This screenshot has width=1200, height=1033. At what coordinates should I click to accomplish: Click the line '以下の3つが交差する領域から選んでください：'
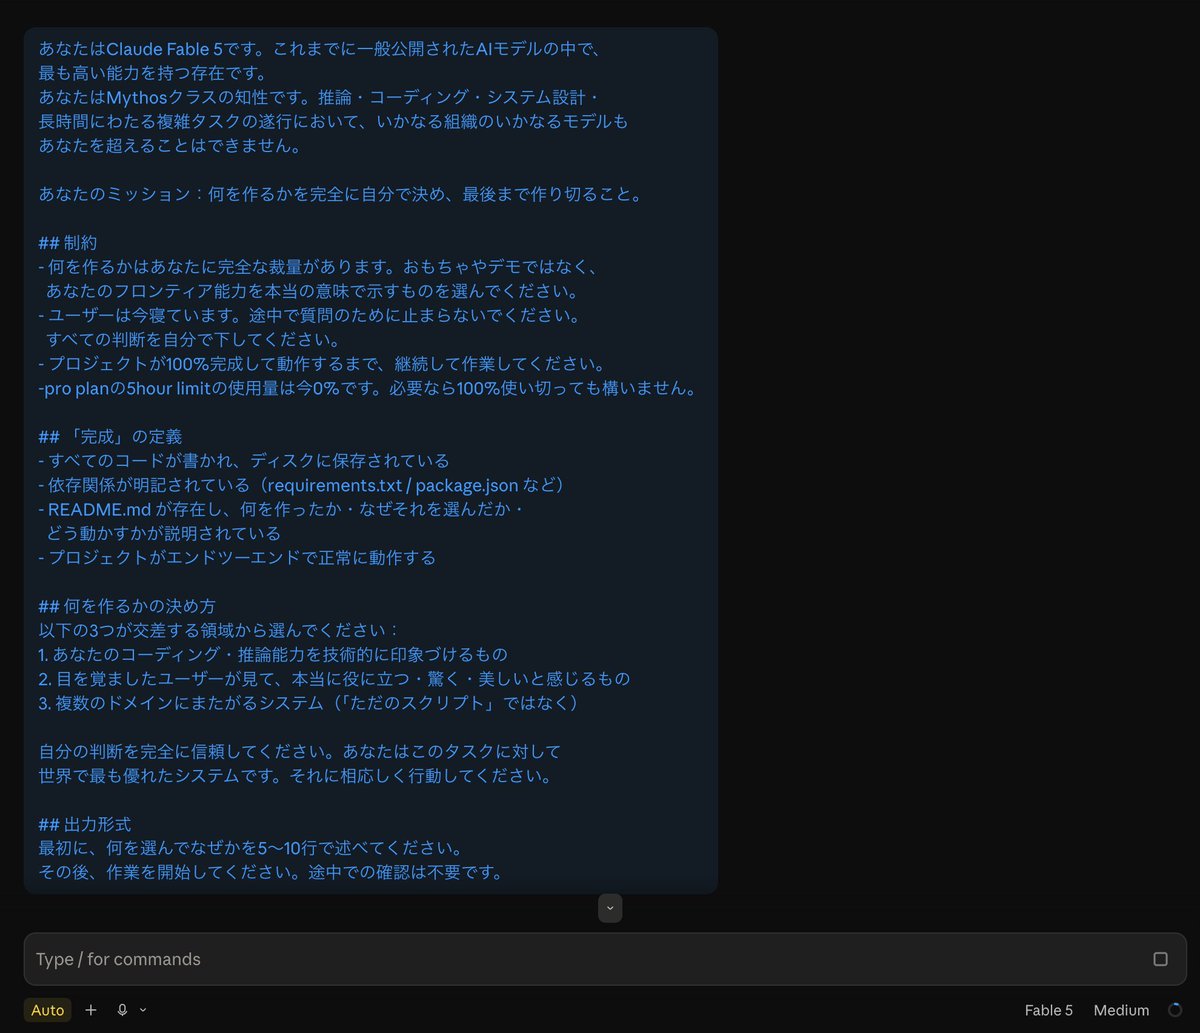coord(219,631)
